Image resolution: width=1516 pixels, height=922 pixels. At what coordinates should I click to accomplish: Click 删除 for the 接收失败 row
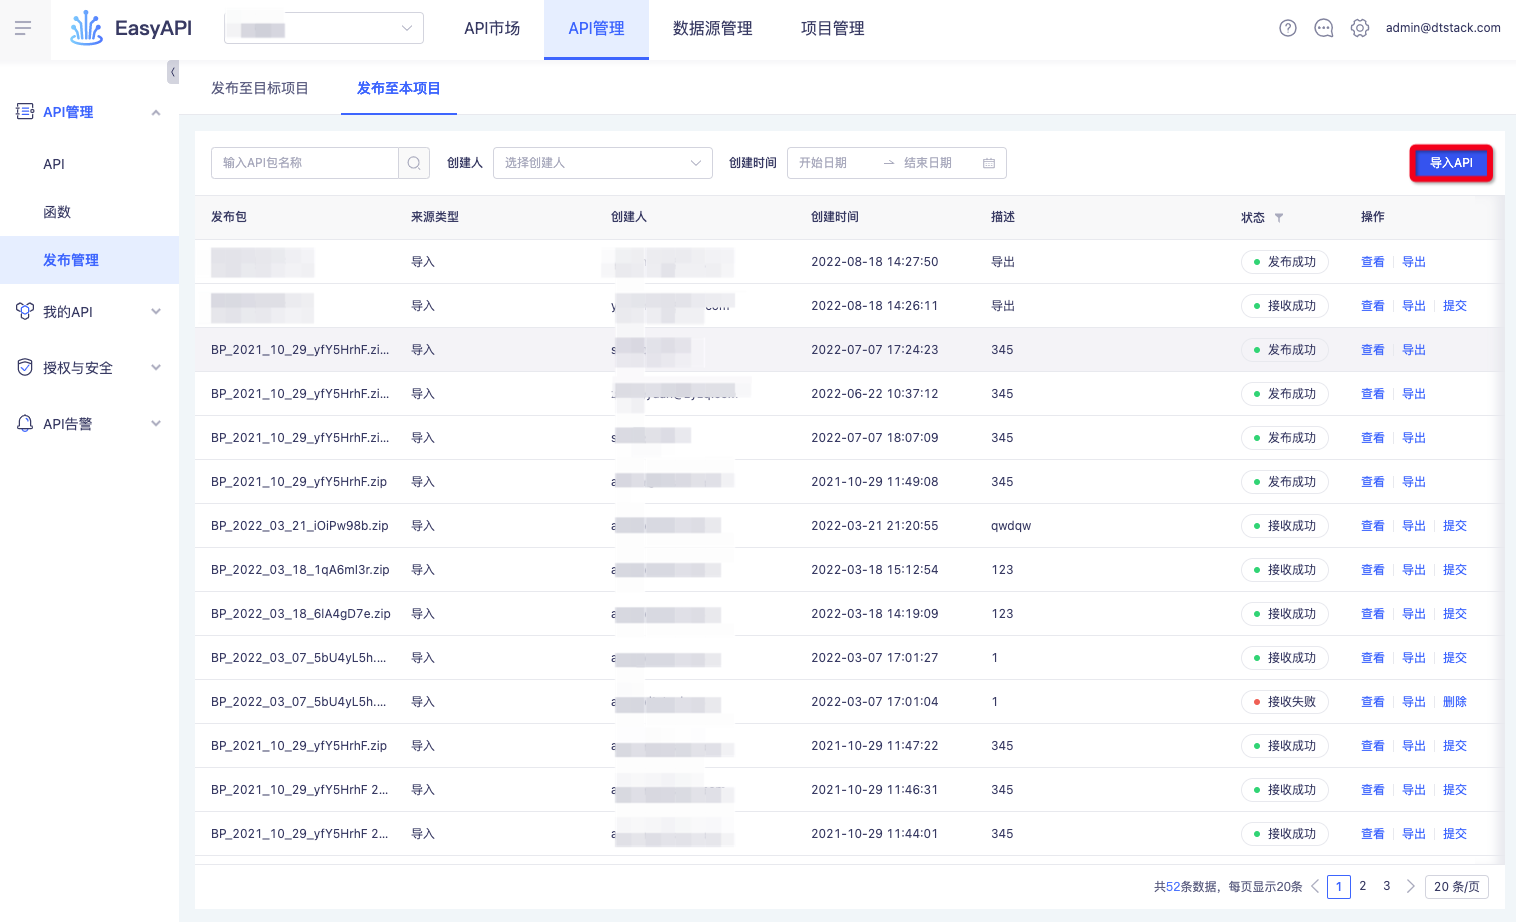point(1455,702)
